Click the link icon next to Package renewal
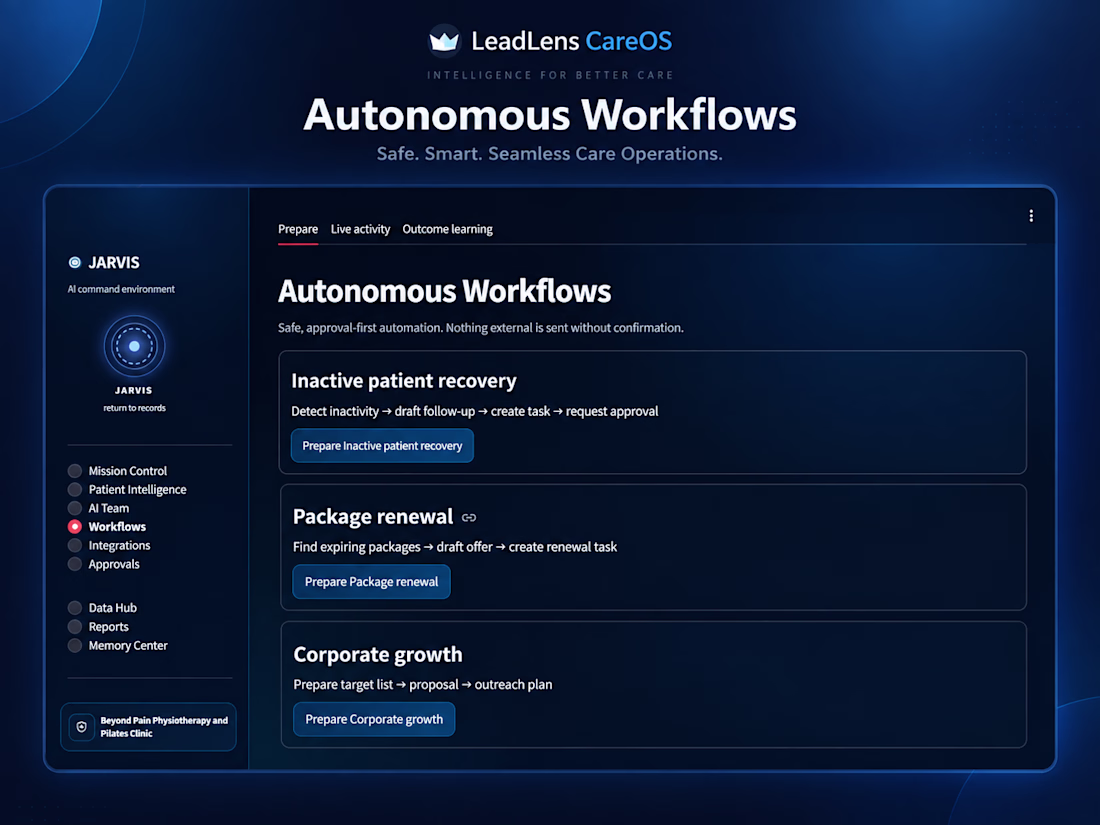This screenshot has height=825, width=1100. pos(469,518)
